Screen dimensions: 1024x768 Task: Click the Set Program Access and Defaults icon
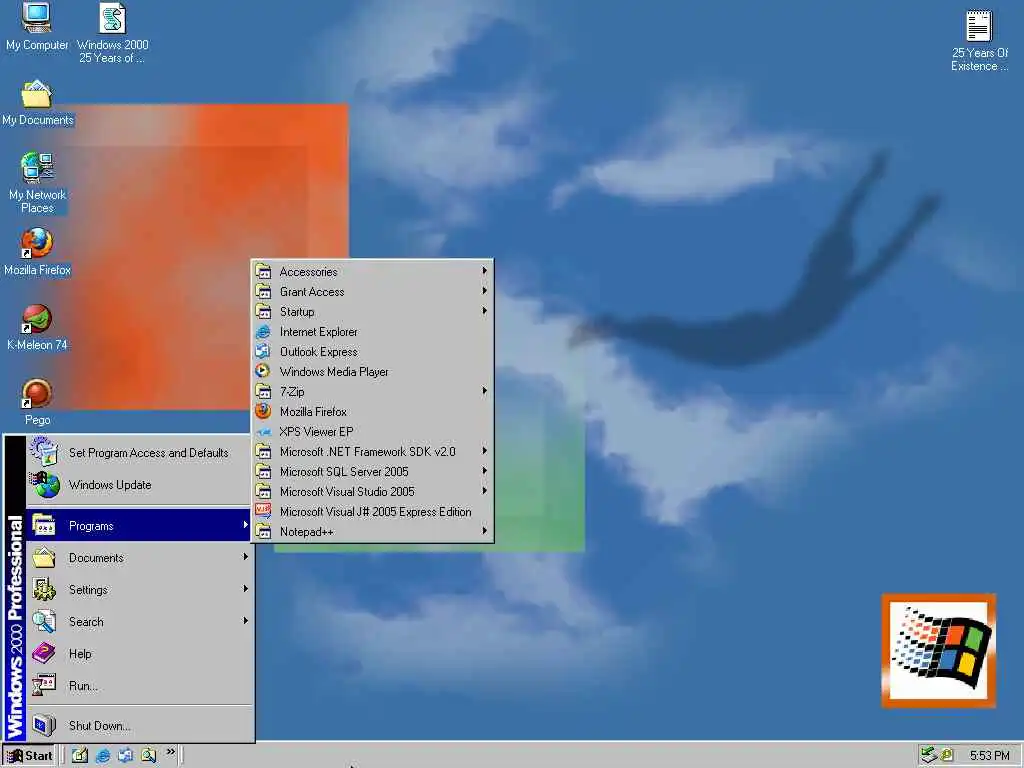click(x=44, y=452)
